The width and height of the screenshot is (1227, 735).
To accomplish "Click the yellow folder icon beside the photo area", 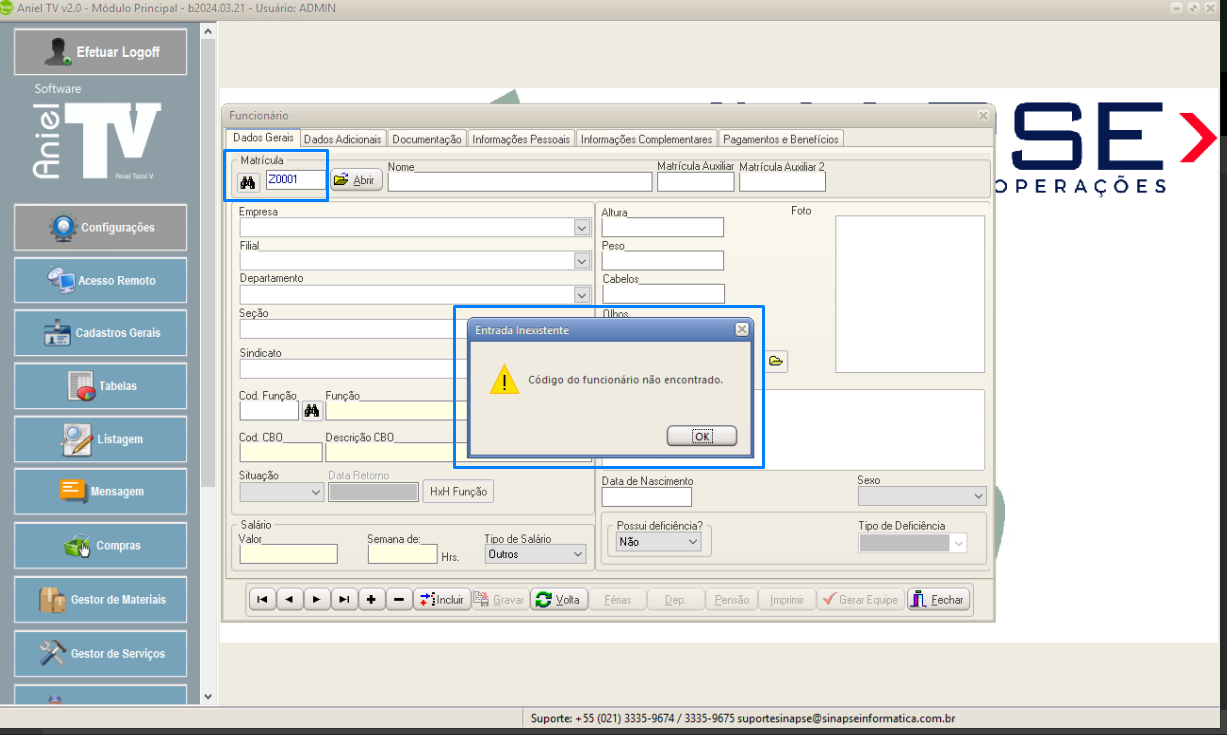I will [x=776, y=361].
